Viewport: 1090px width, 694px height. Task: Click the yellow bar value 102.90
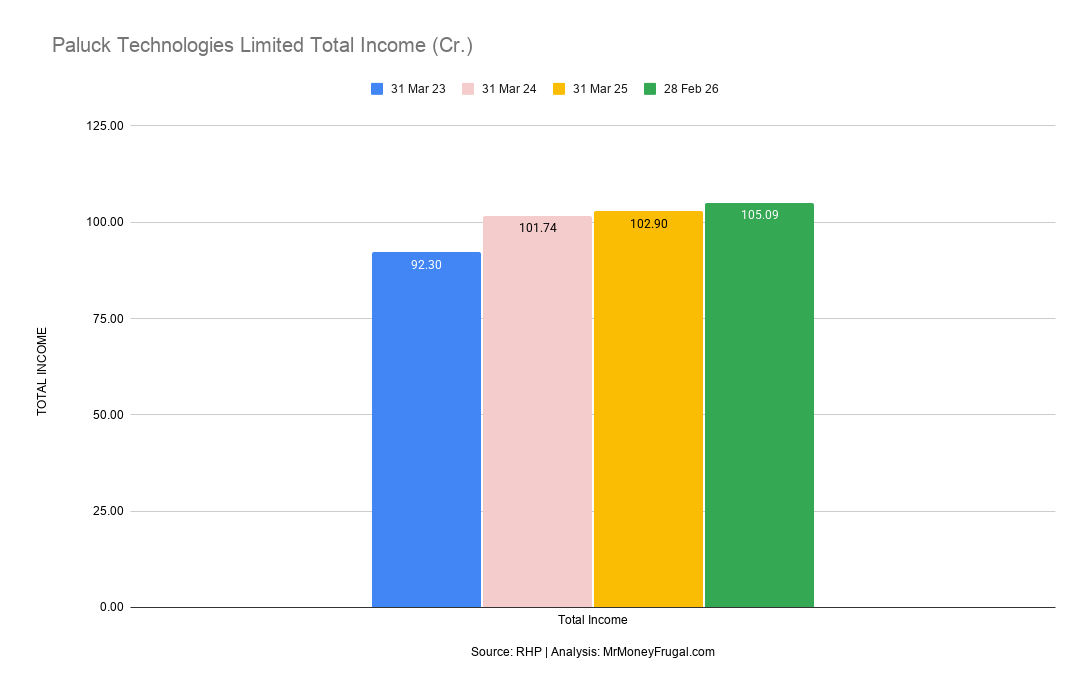pyautogui.click(x=649, y=224)
